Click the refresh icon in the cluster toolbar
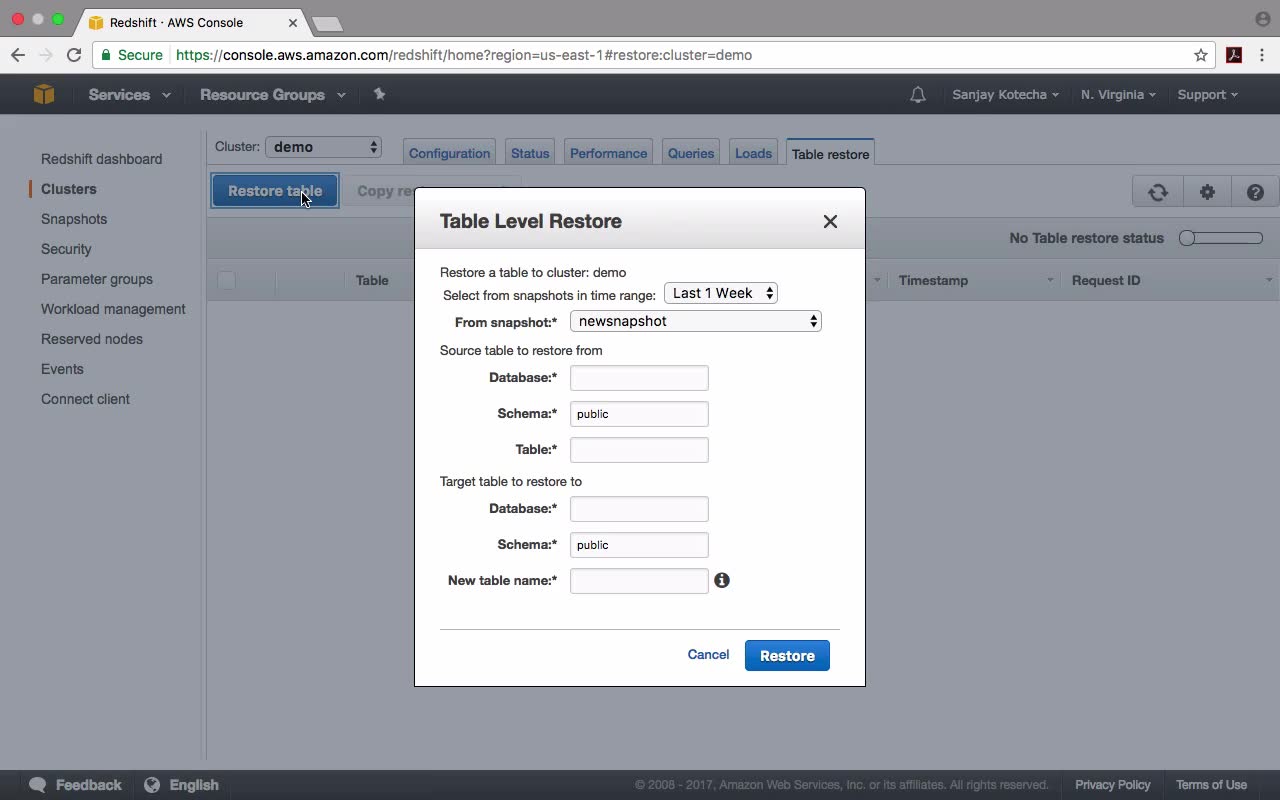Viewport: 1280px width, 800px height. coord(1158,192)
